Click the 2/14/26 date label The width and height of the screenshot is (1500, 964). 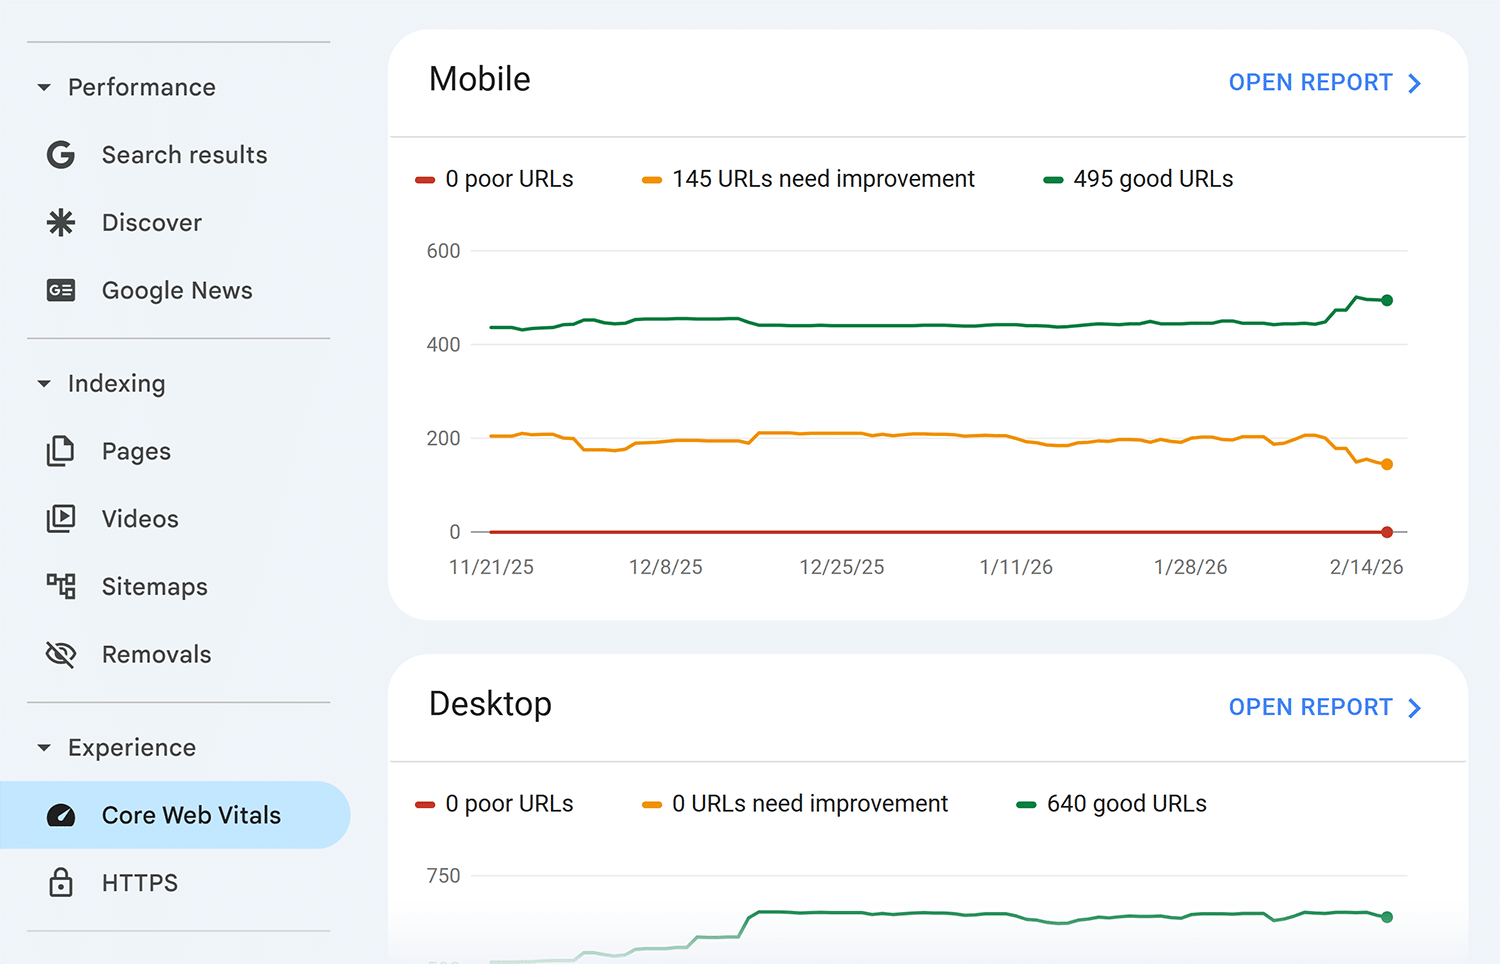[1366, 567]
